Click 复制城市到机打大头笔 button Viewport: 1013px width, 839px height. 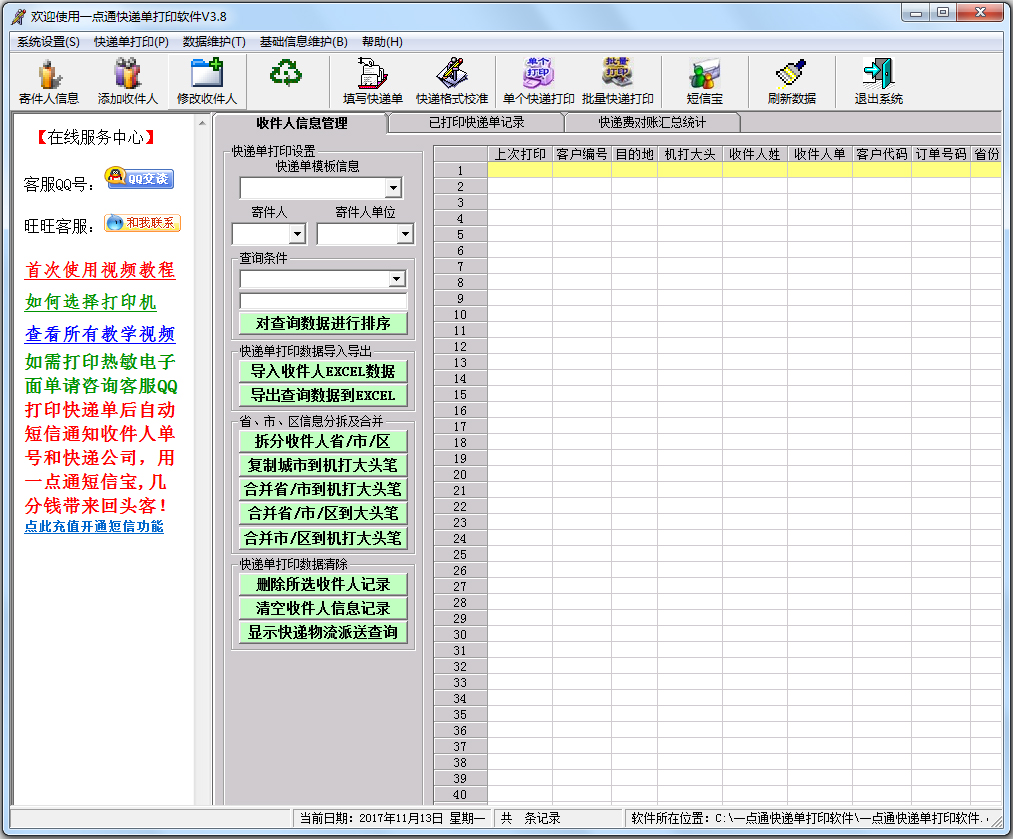tap(323, 465)
